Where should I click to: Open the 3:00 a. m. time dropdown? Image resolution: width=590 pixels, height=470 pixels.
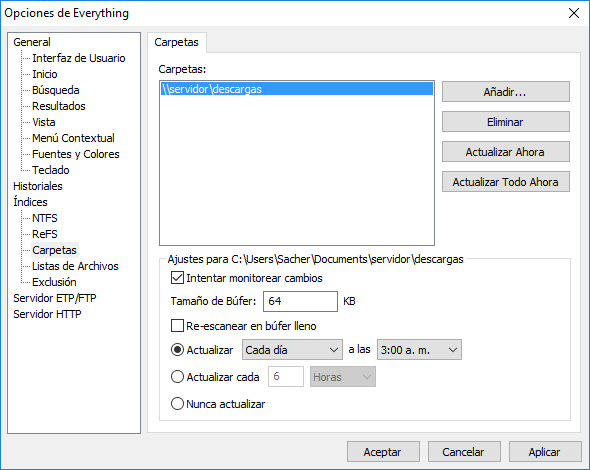click(x=419, y=350)
